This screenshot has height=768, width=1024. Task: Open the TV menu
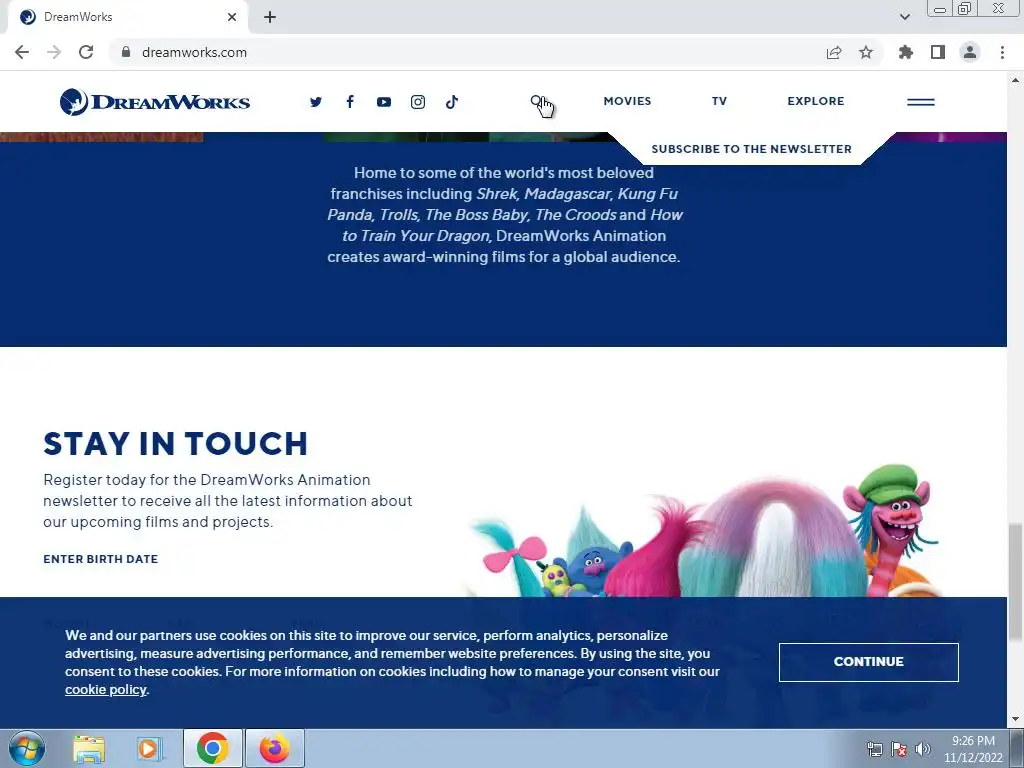click(719, 101)
